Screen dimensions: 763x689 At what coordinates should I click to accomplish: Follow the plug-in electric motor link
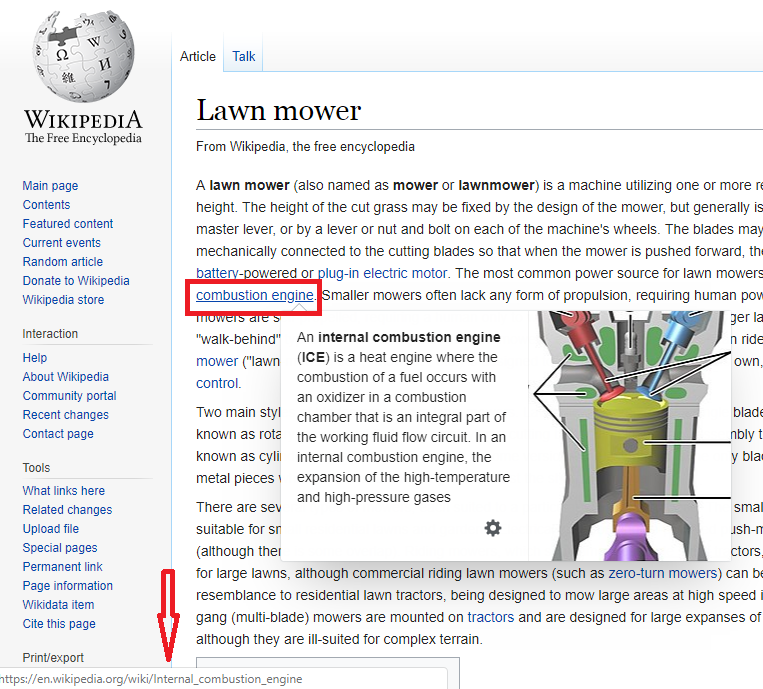pyautogui.click(x=382, y=273)
